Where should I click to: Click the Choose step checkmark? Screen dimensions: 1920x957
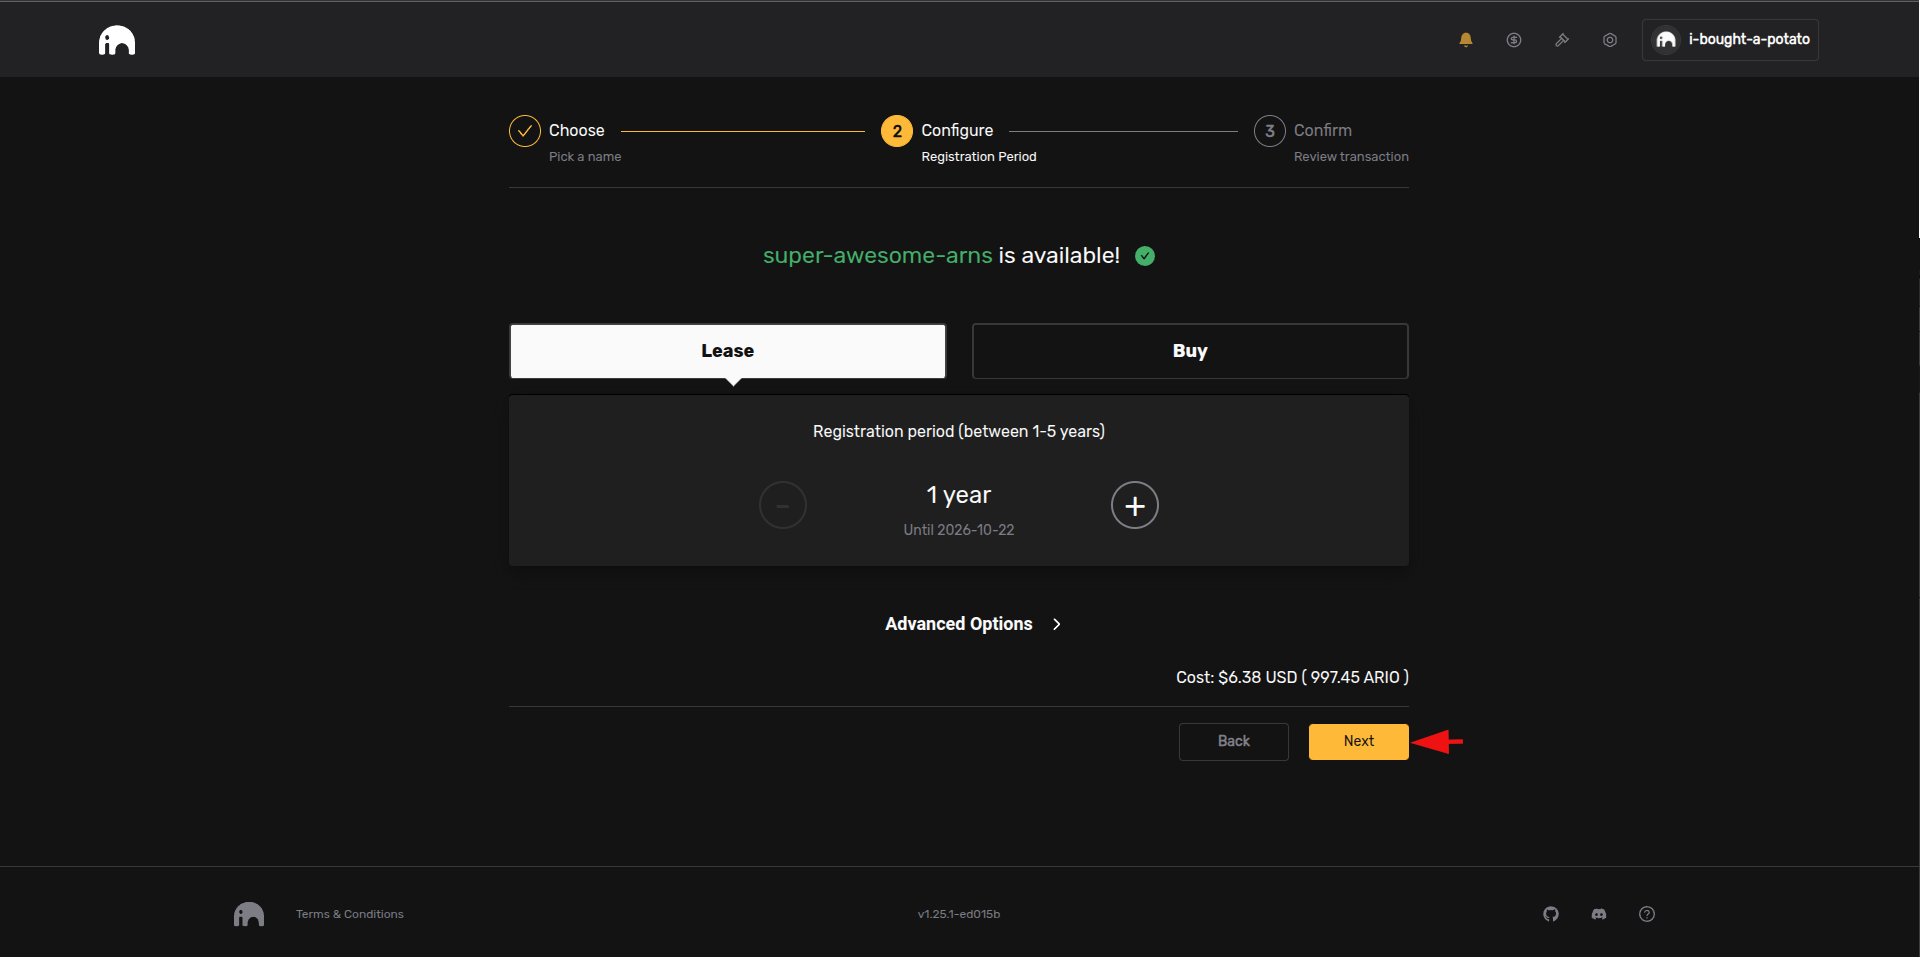point(524,131)
